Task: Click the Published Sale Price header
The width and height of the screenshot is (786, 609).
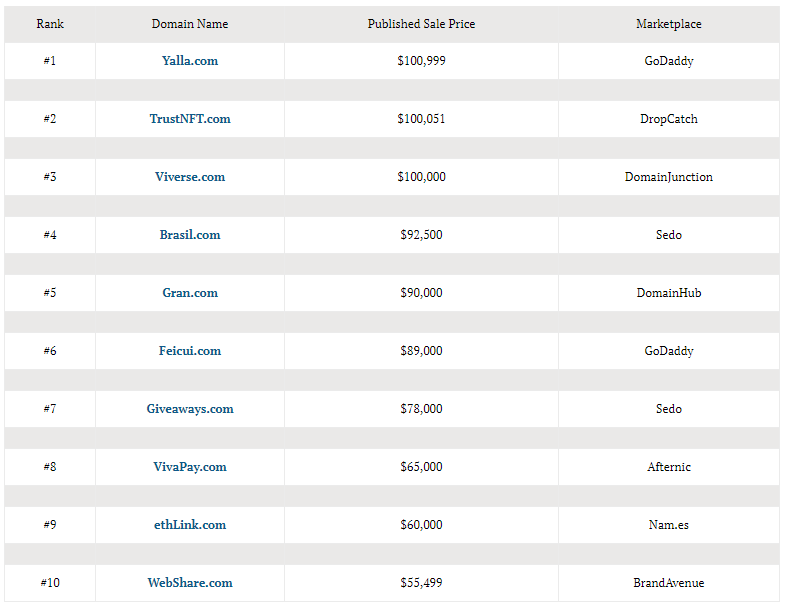Action: coord(421,24)
